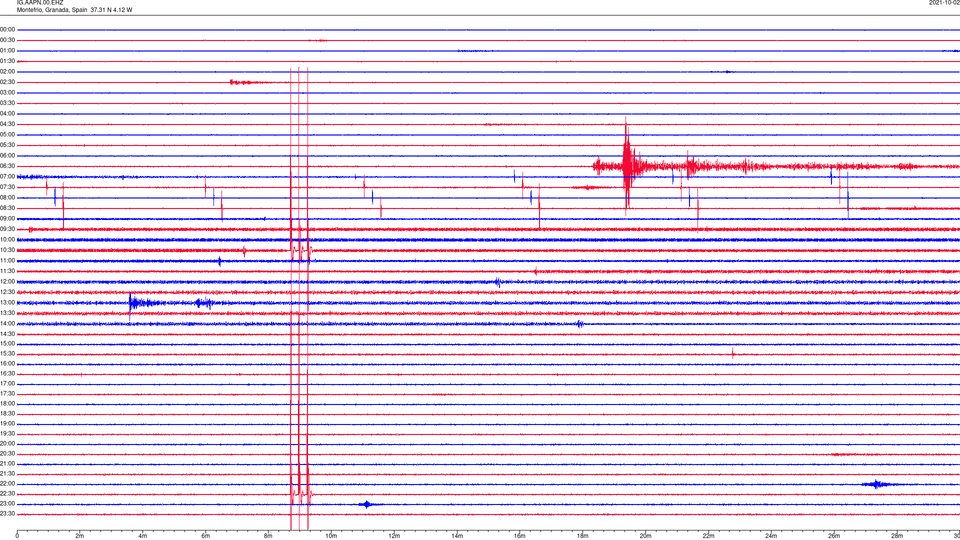Image resolution: width=960 pixels, height=540 pixels.
Task: Select the 06:30 trace time label
Action: pyautogui.click(x=8, y=166)
